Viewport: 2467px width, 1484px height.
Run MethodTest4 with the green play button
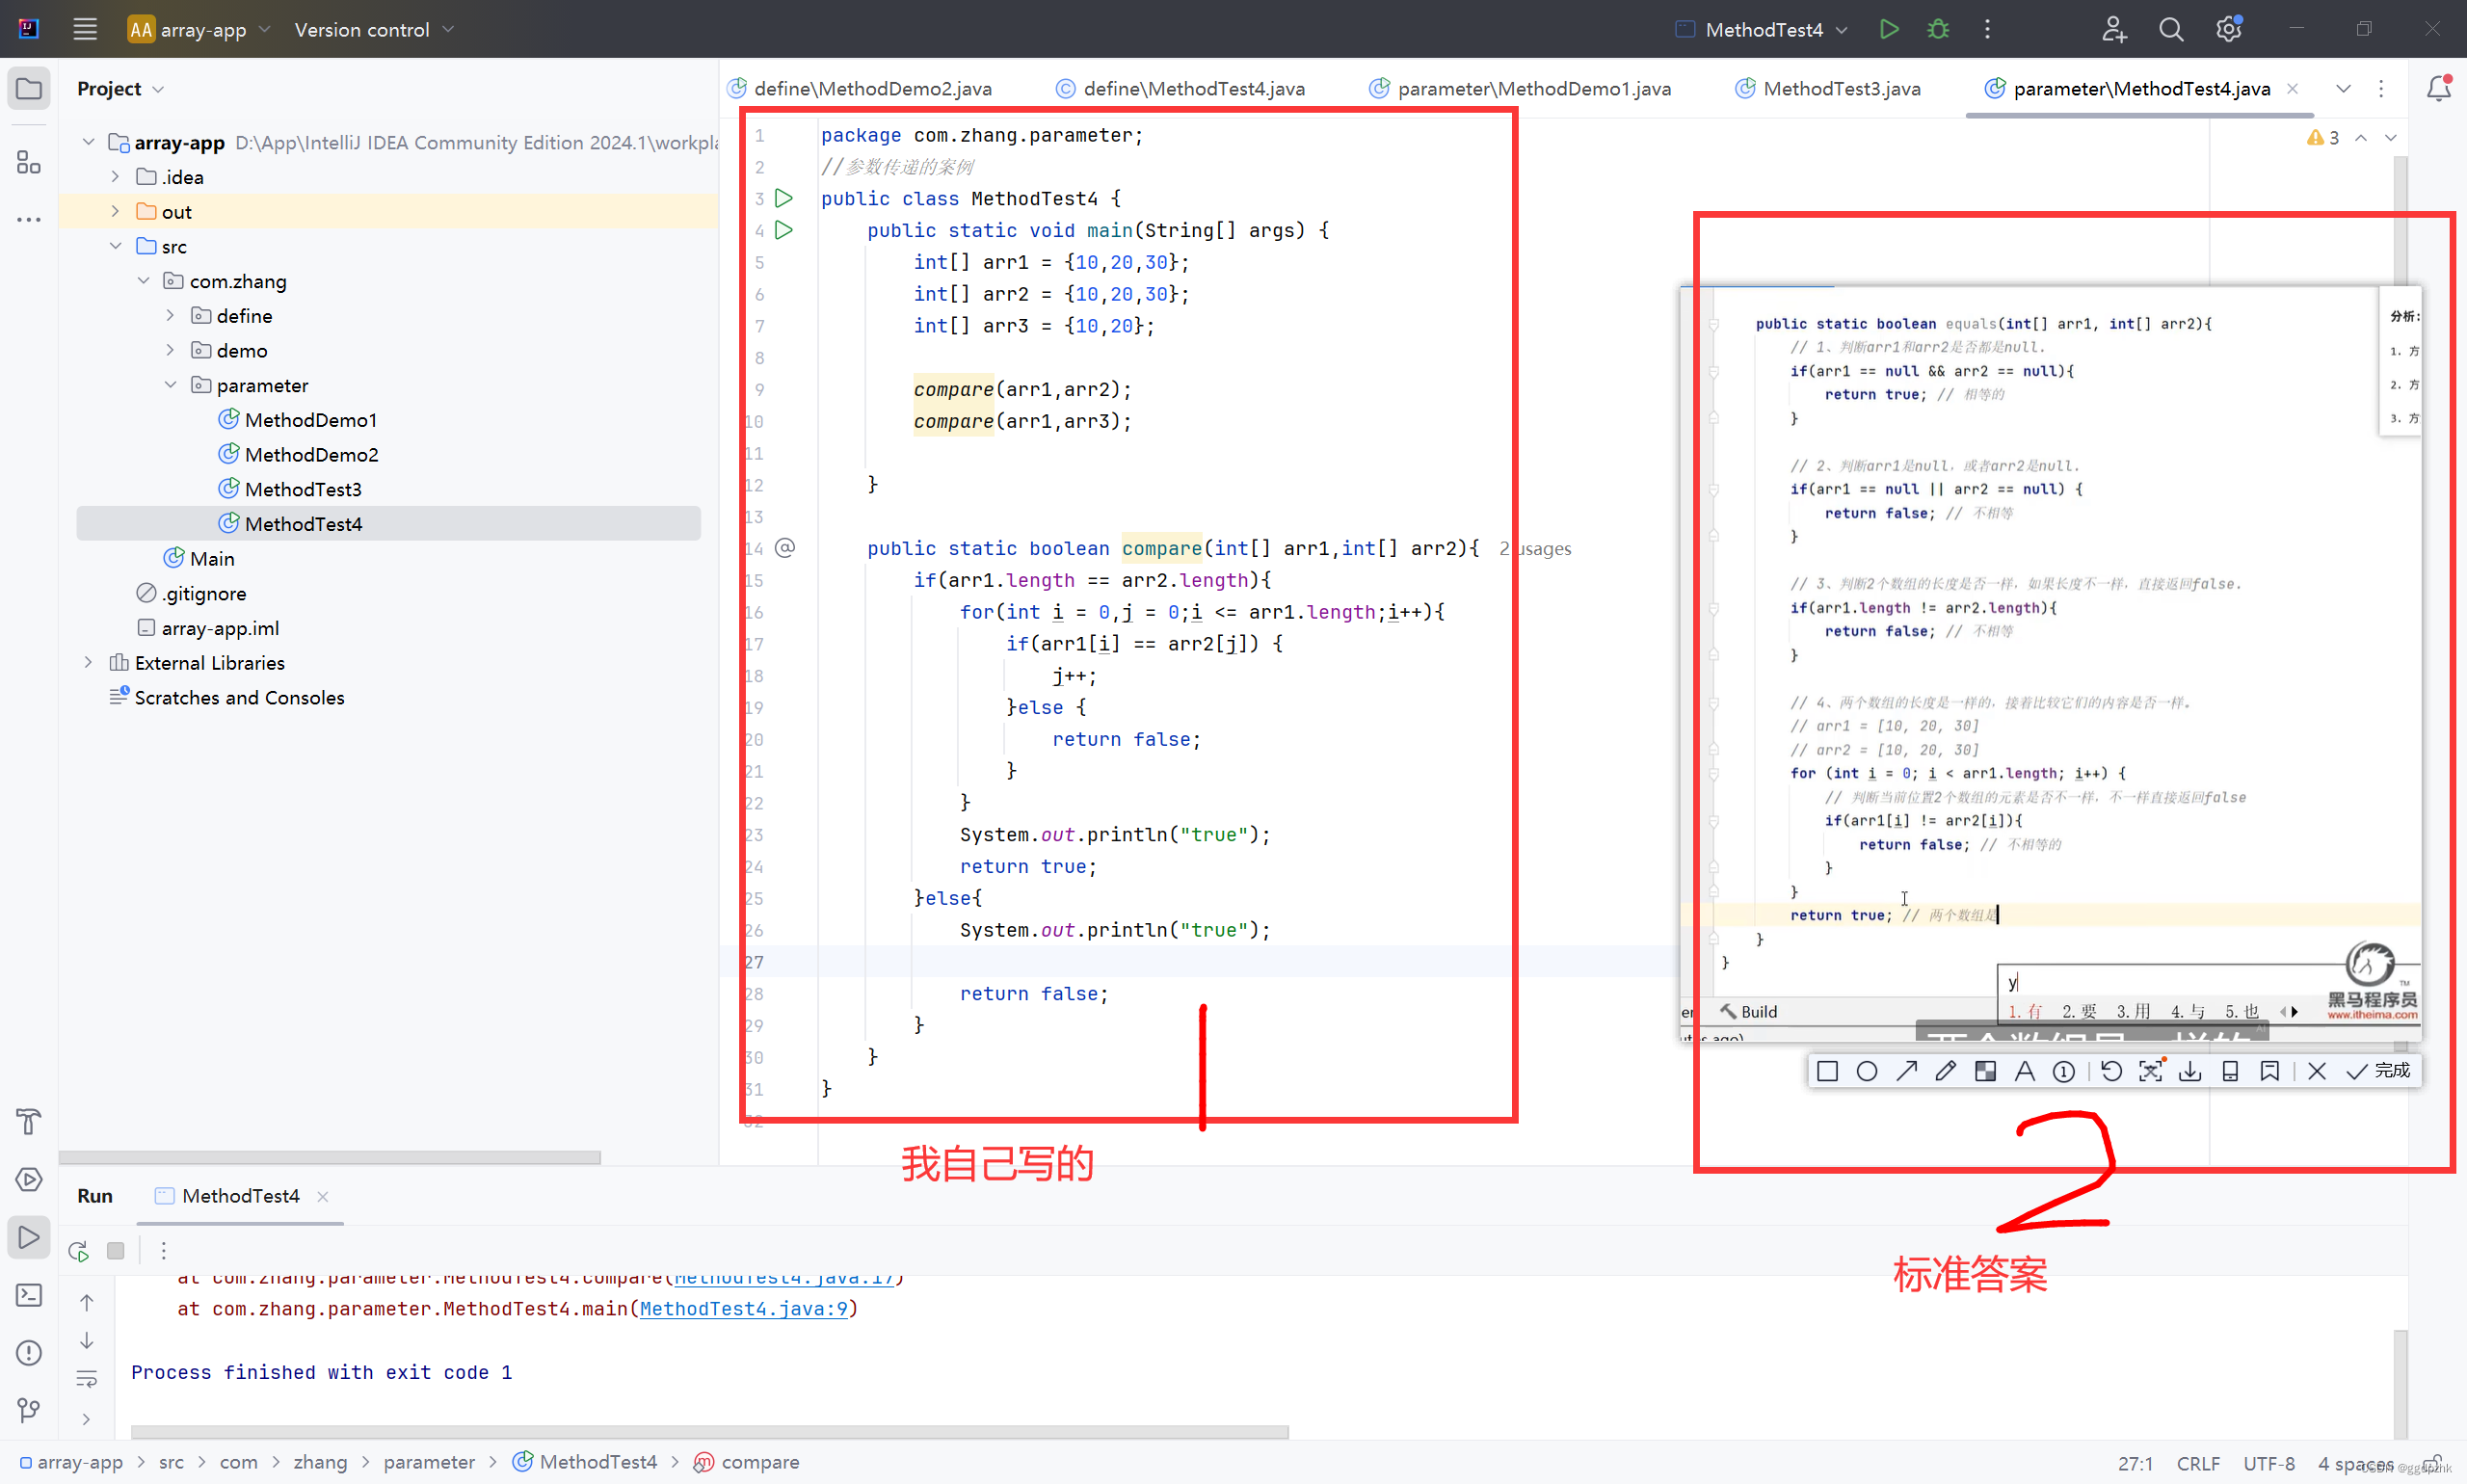pyautogui.click(x=1888, y=29)
